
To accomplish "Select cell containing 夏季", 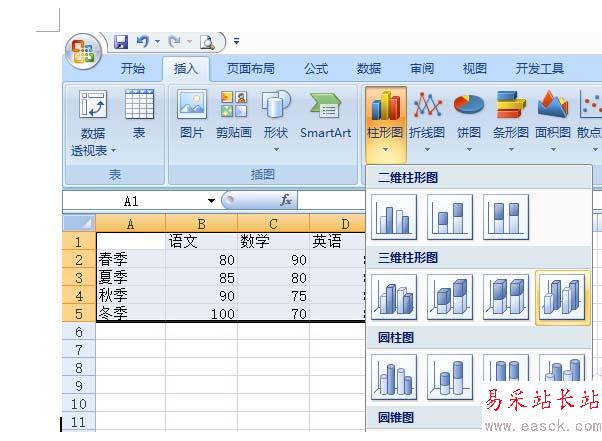I will [x=131, y=277].
